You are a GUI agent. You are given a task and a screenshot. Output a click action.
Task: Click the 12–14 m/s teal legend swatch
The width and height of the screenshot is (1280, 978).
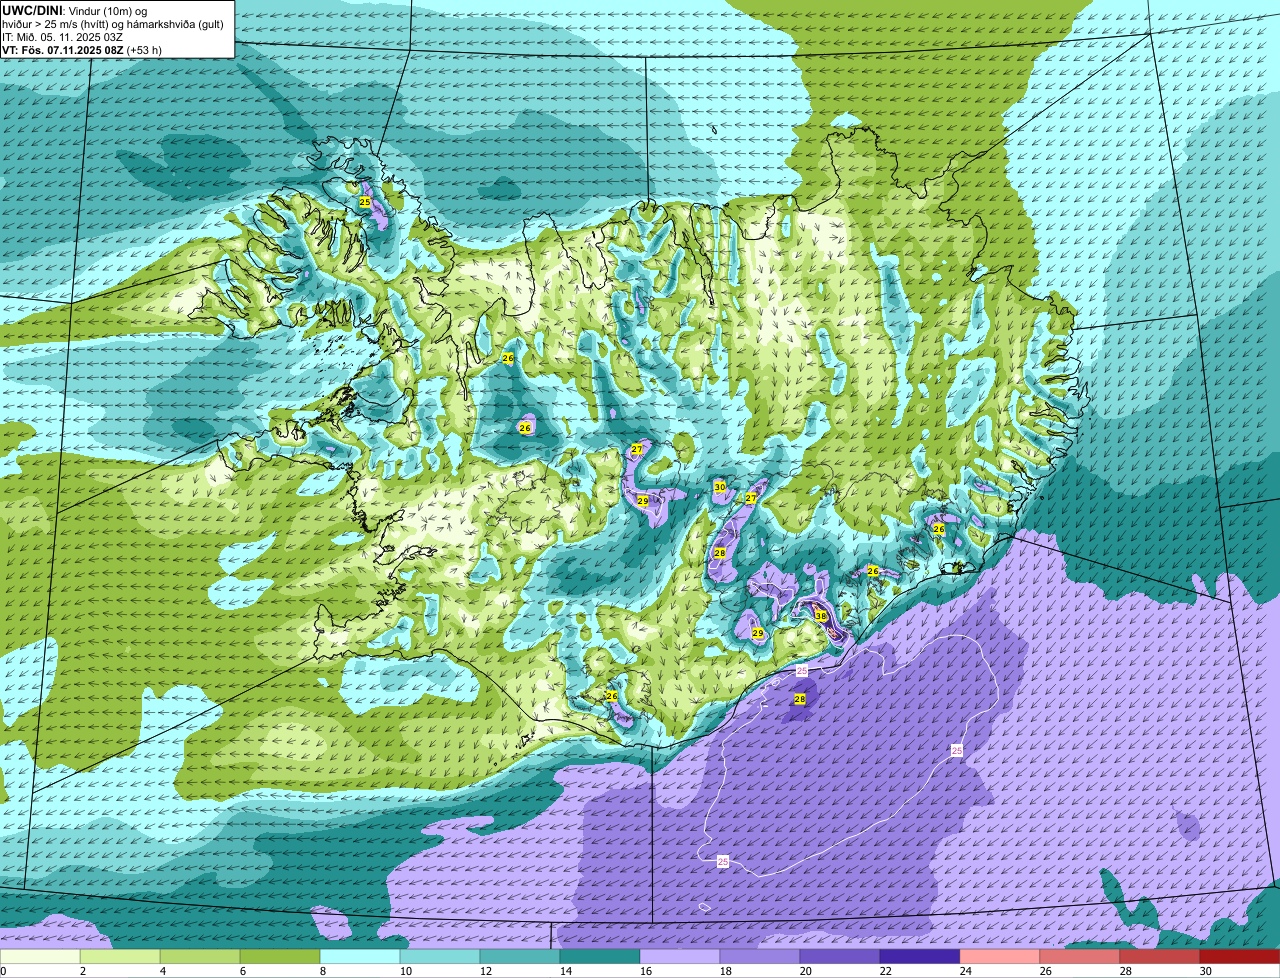520,957
